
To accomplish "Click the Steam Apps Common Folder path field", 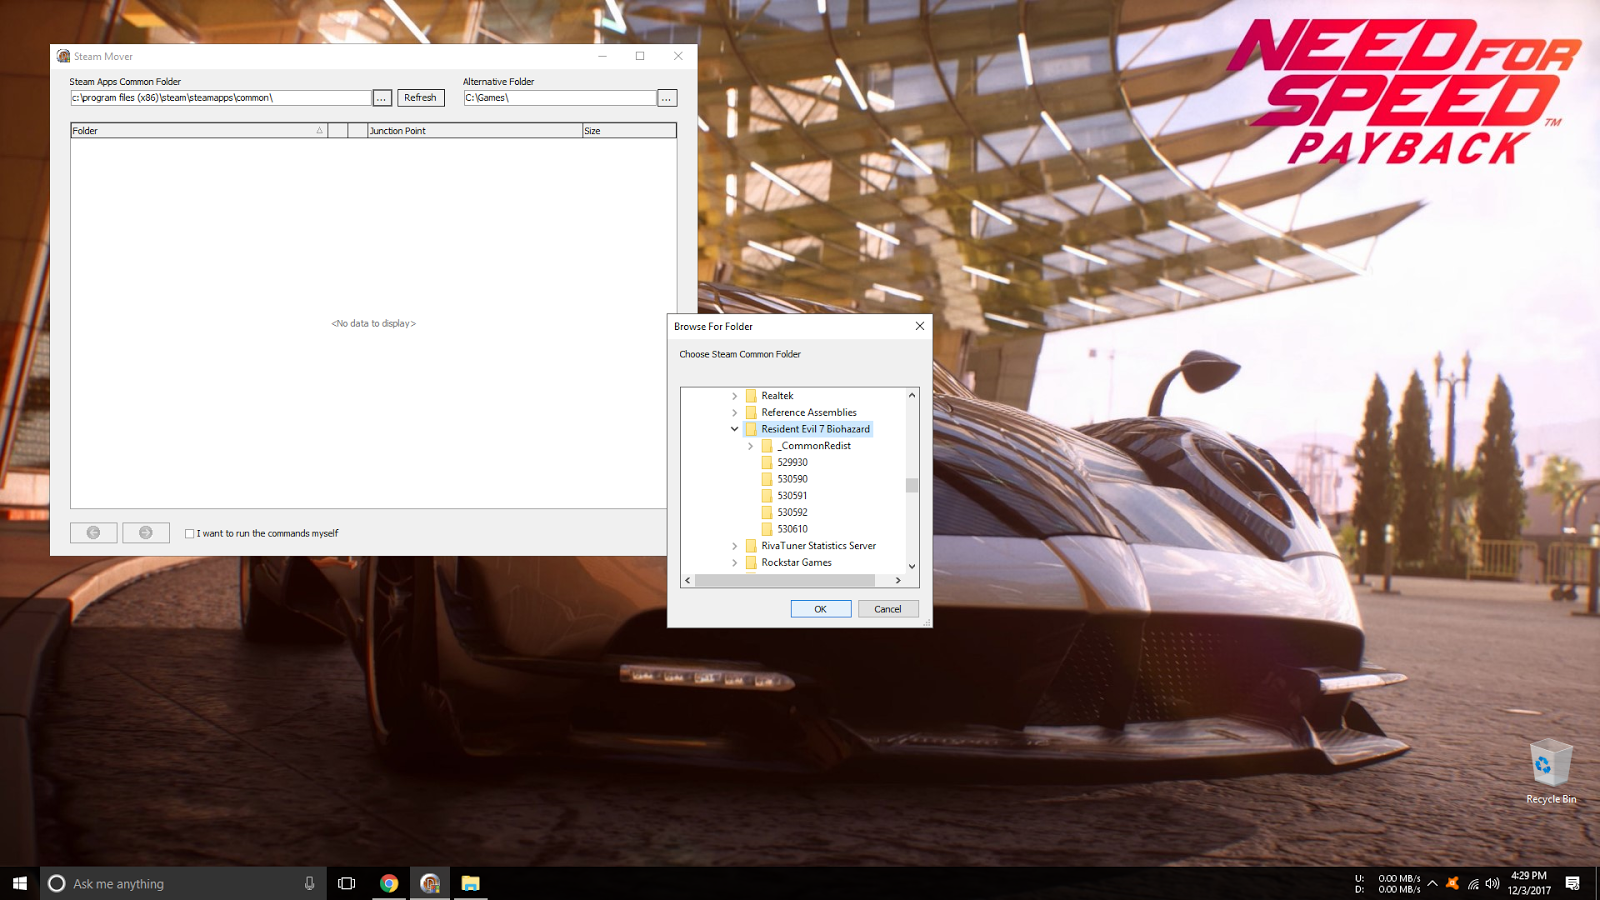I will pos(221,98).
